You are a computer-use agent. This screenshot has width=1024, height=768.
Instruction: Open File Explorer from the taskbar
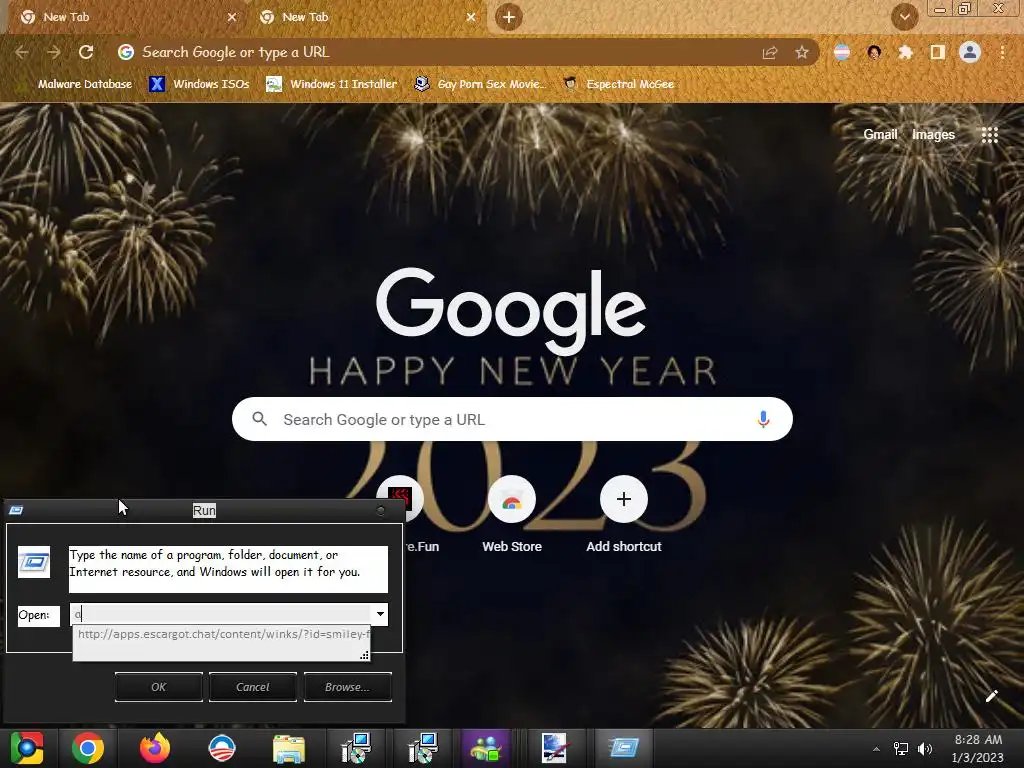(x=289, y=748)
